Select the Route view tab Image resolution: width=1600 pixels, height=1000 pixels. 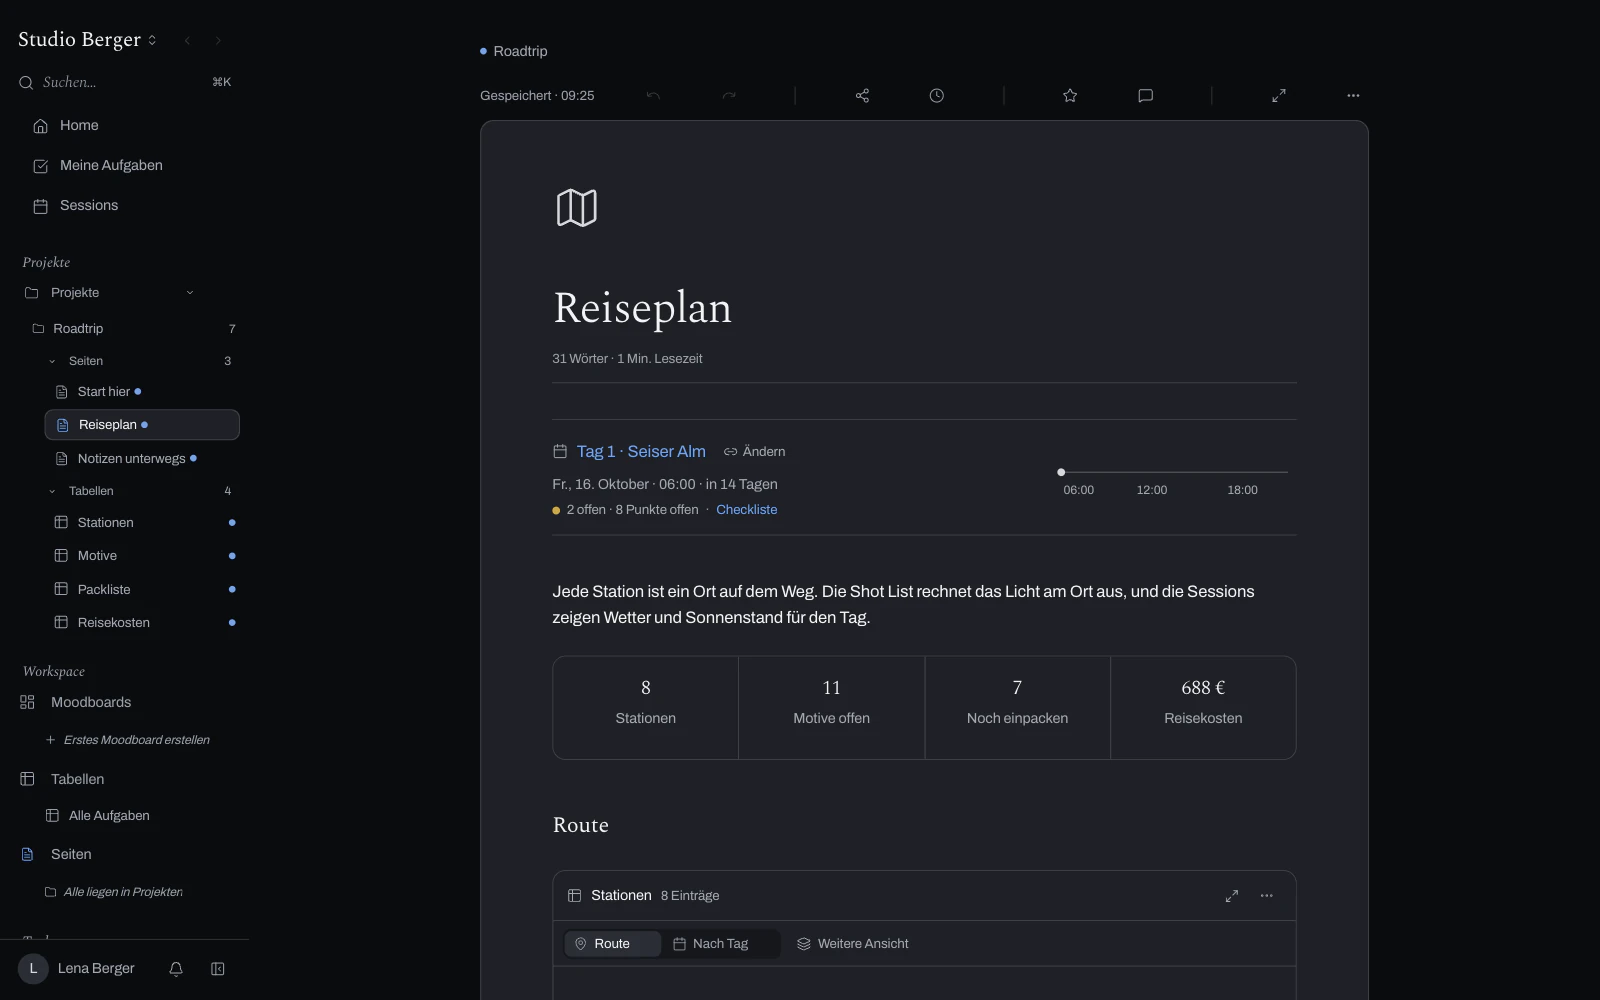pos(612,944)
